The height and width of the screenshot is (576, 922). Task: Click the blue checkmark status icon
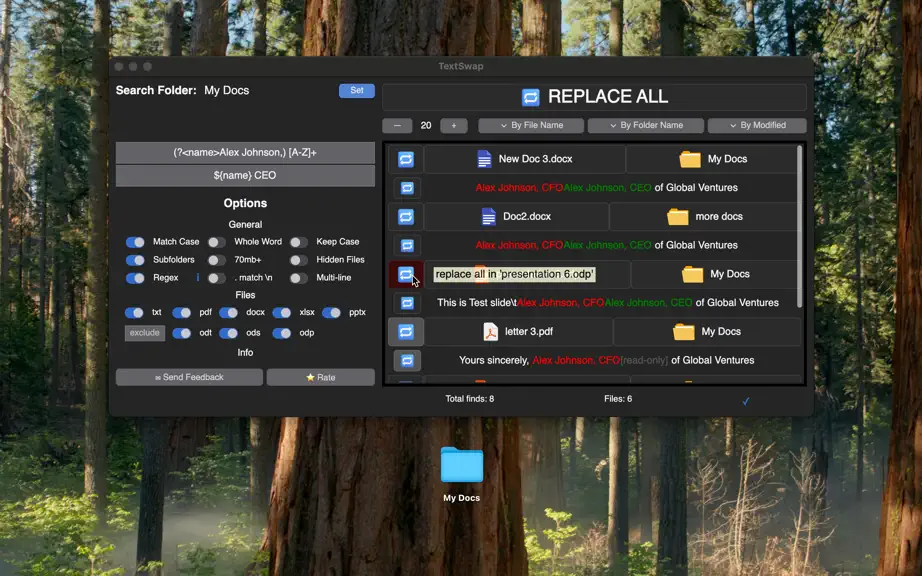(x=746, y=401)
